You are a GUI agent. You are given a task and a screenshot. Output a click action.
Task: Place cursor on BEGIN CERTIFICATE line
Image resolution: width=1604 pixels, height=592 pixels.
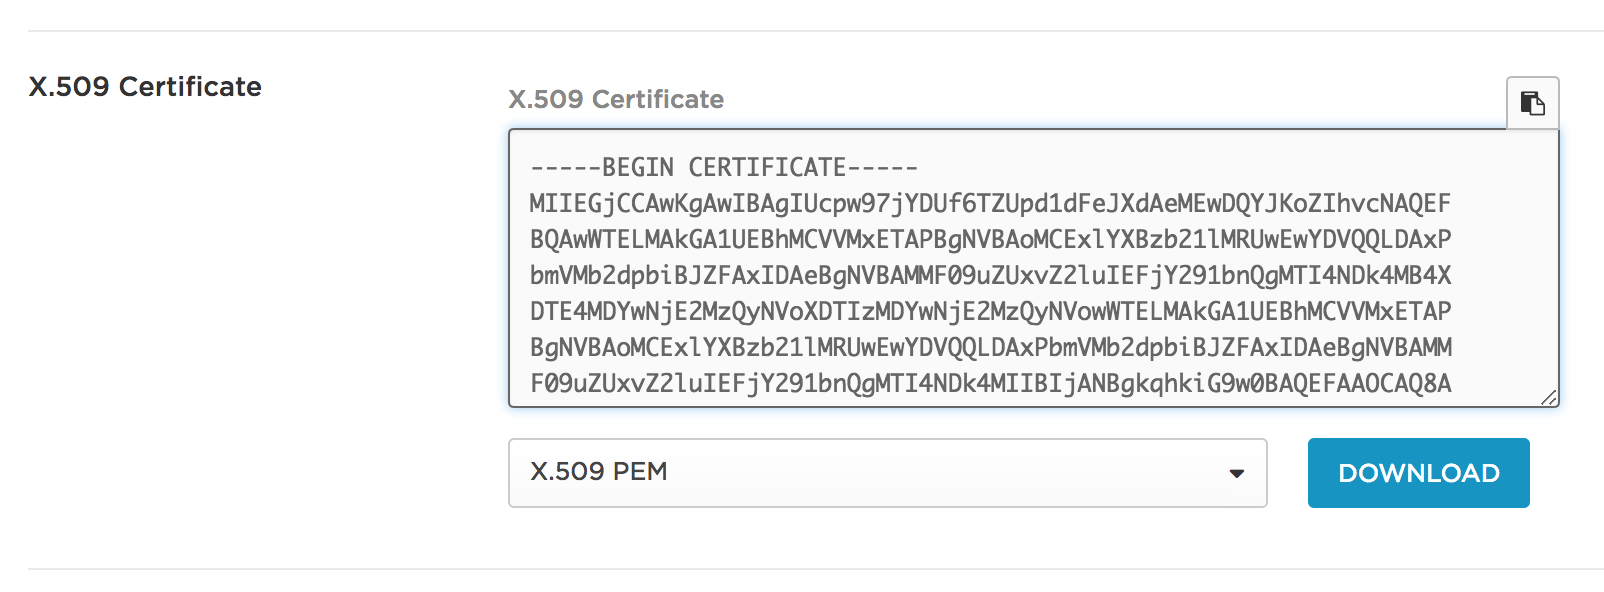(x=724, y=167)
